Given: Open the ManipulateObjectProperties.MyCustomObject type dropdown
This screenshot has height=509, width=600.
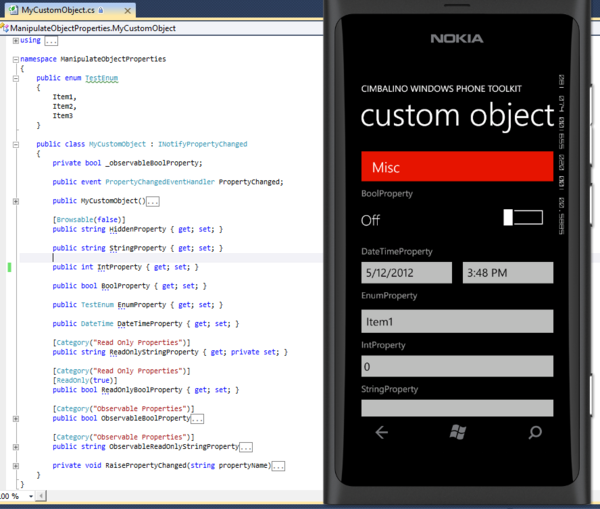Looking at the screenshot, I should (161, 28).
